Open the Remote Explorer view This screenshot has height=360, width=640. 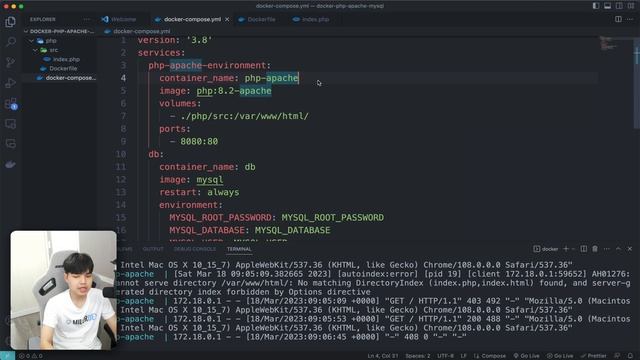coord(11,124)
